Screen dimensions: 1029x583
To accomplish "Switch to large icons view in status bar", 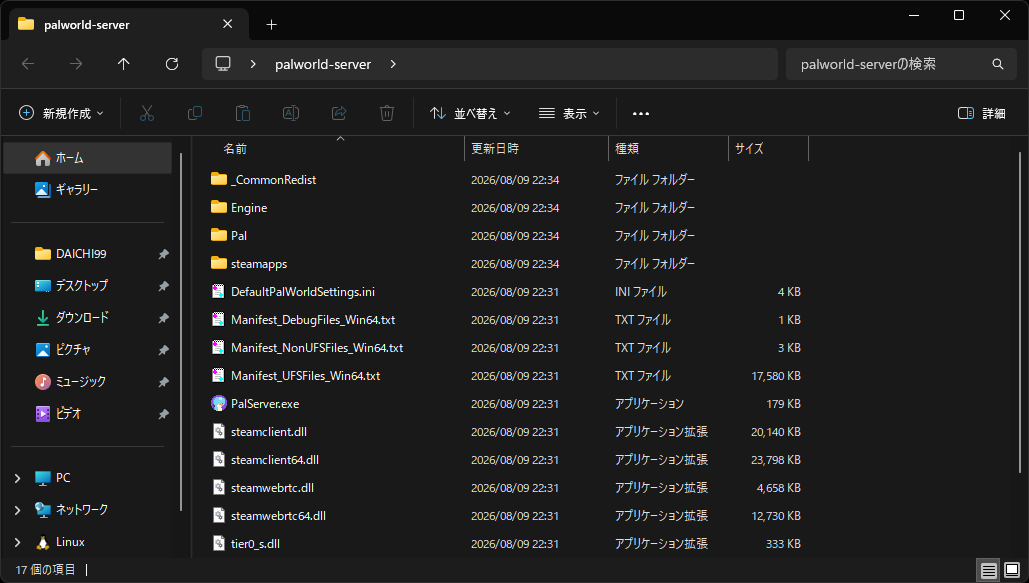I will click(x=1012, y=570).
